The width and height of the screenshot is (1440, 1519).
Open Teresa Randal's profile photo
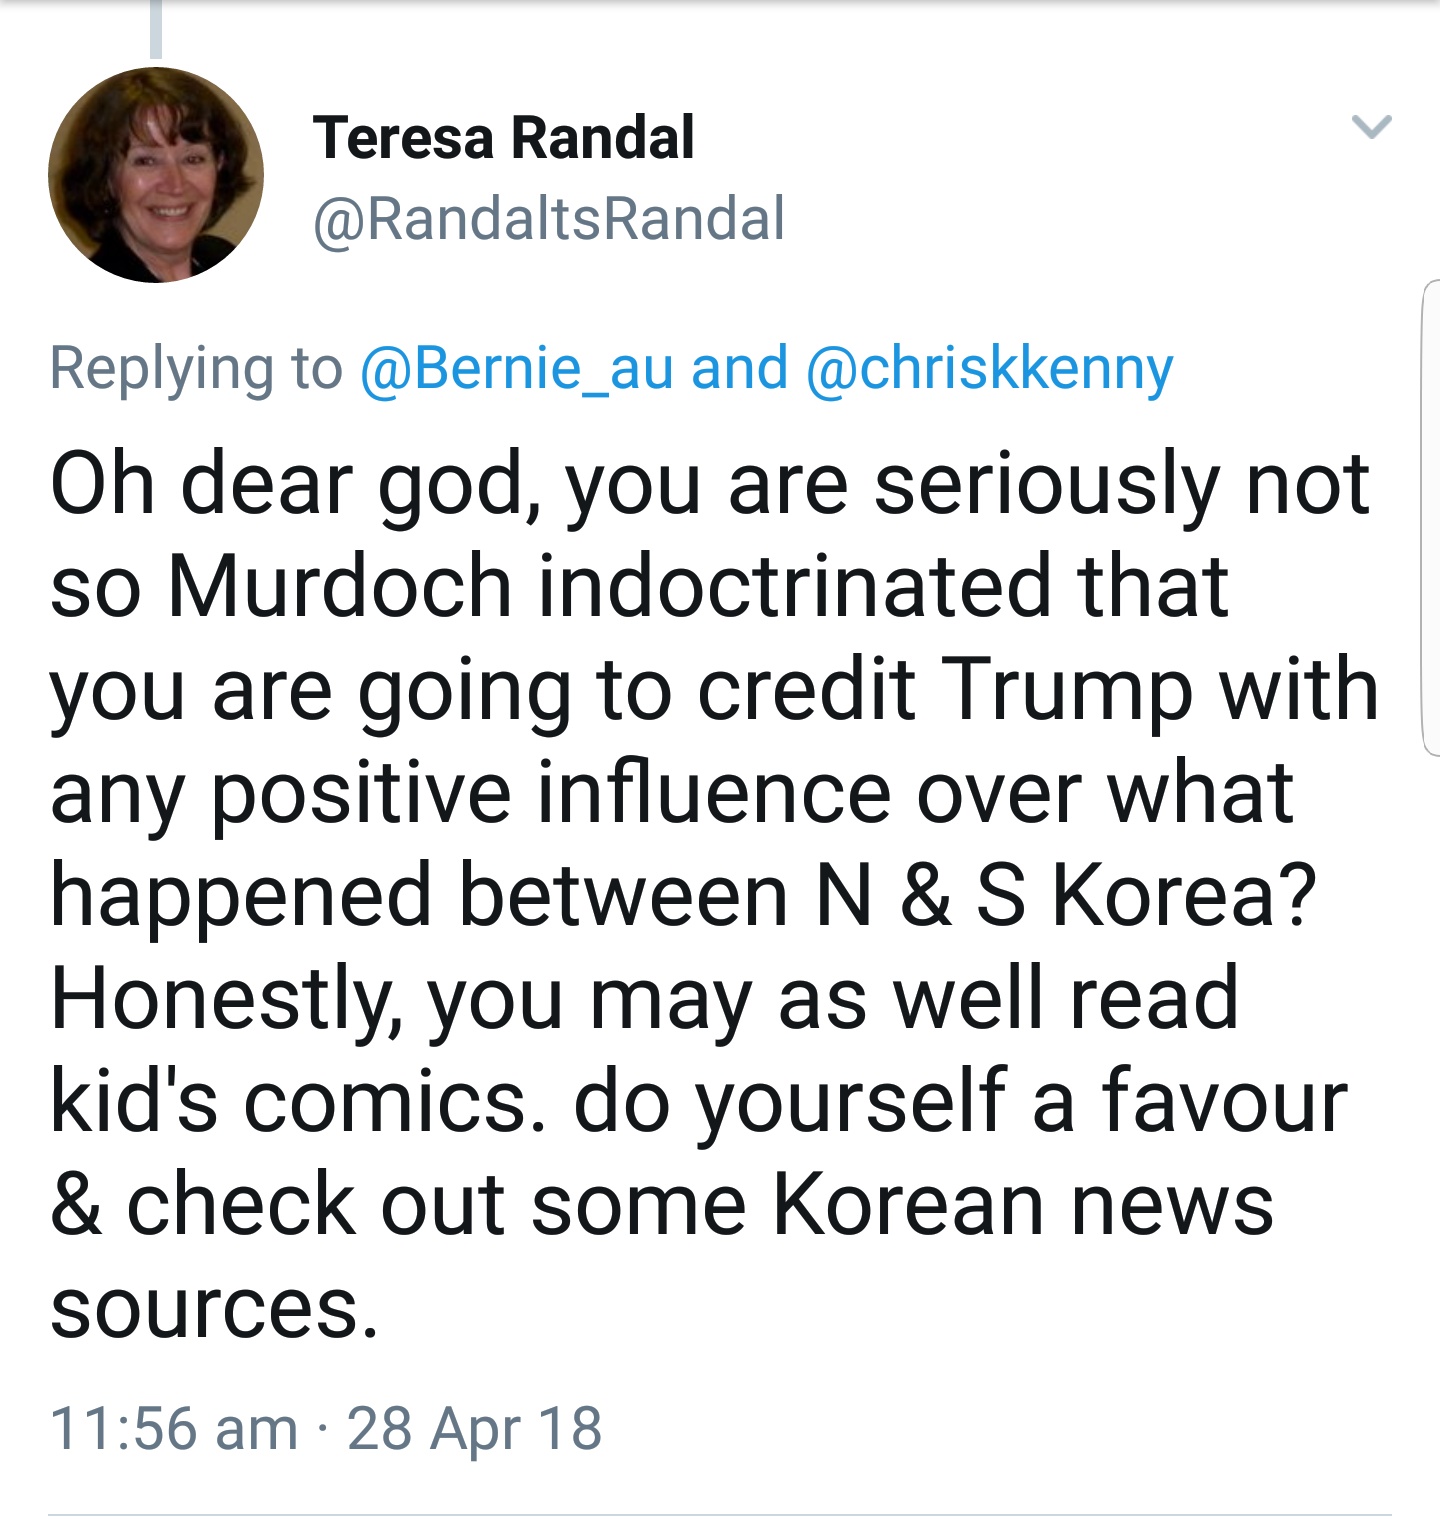point(156,175)
